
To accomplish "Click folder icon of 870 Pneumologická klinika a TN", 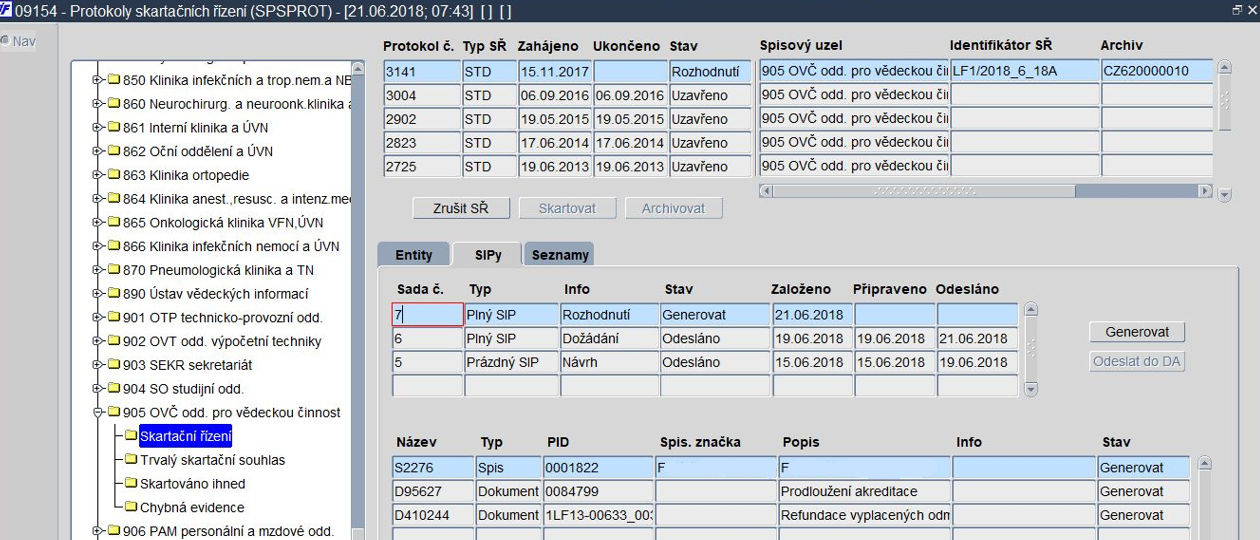I will (x=113, y=270).
